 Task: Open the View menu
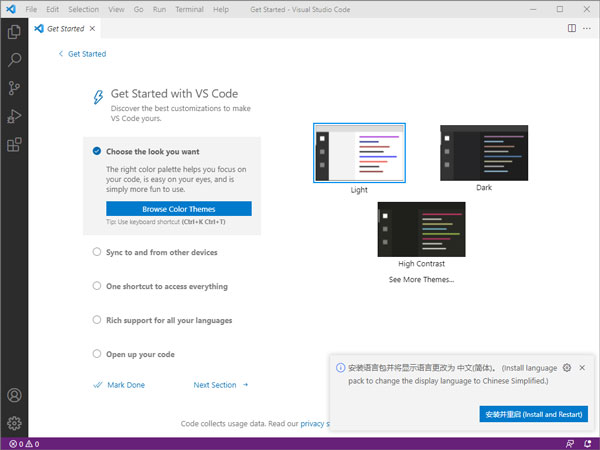(x=116, y=9)
